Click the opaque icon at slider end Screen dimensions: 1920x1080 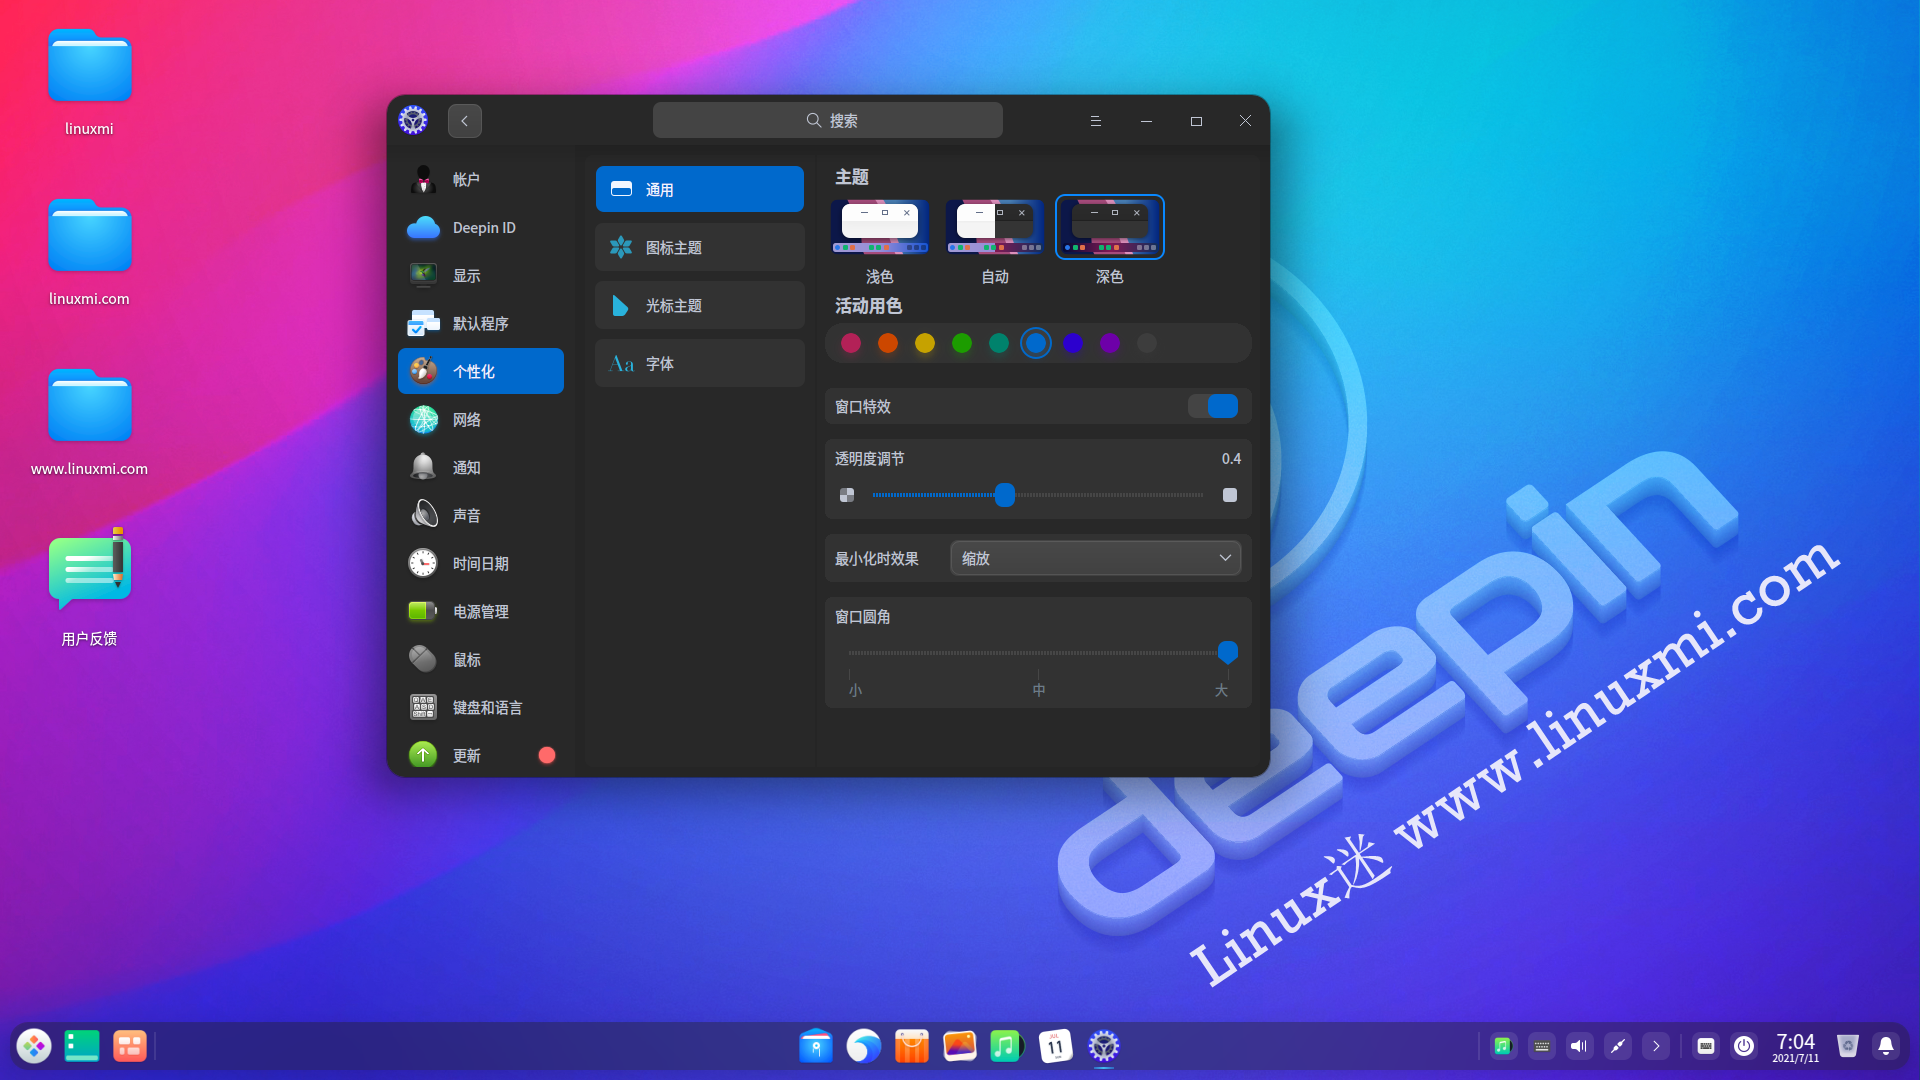coord(1230,495)
